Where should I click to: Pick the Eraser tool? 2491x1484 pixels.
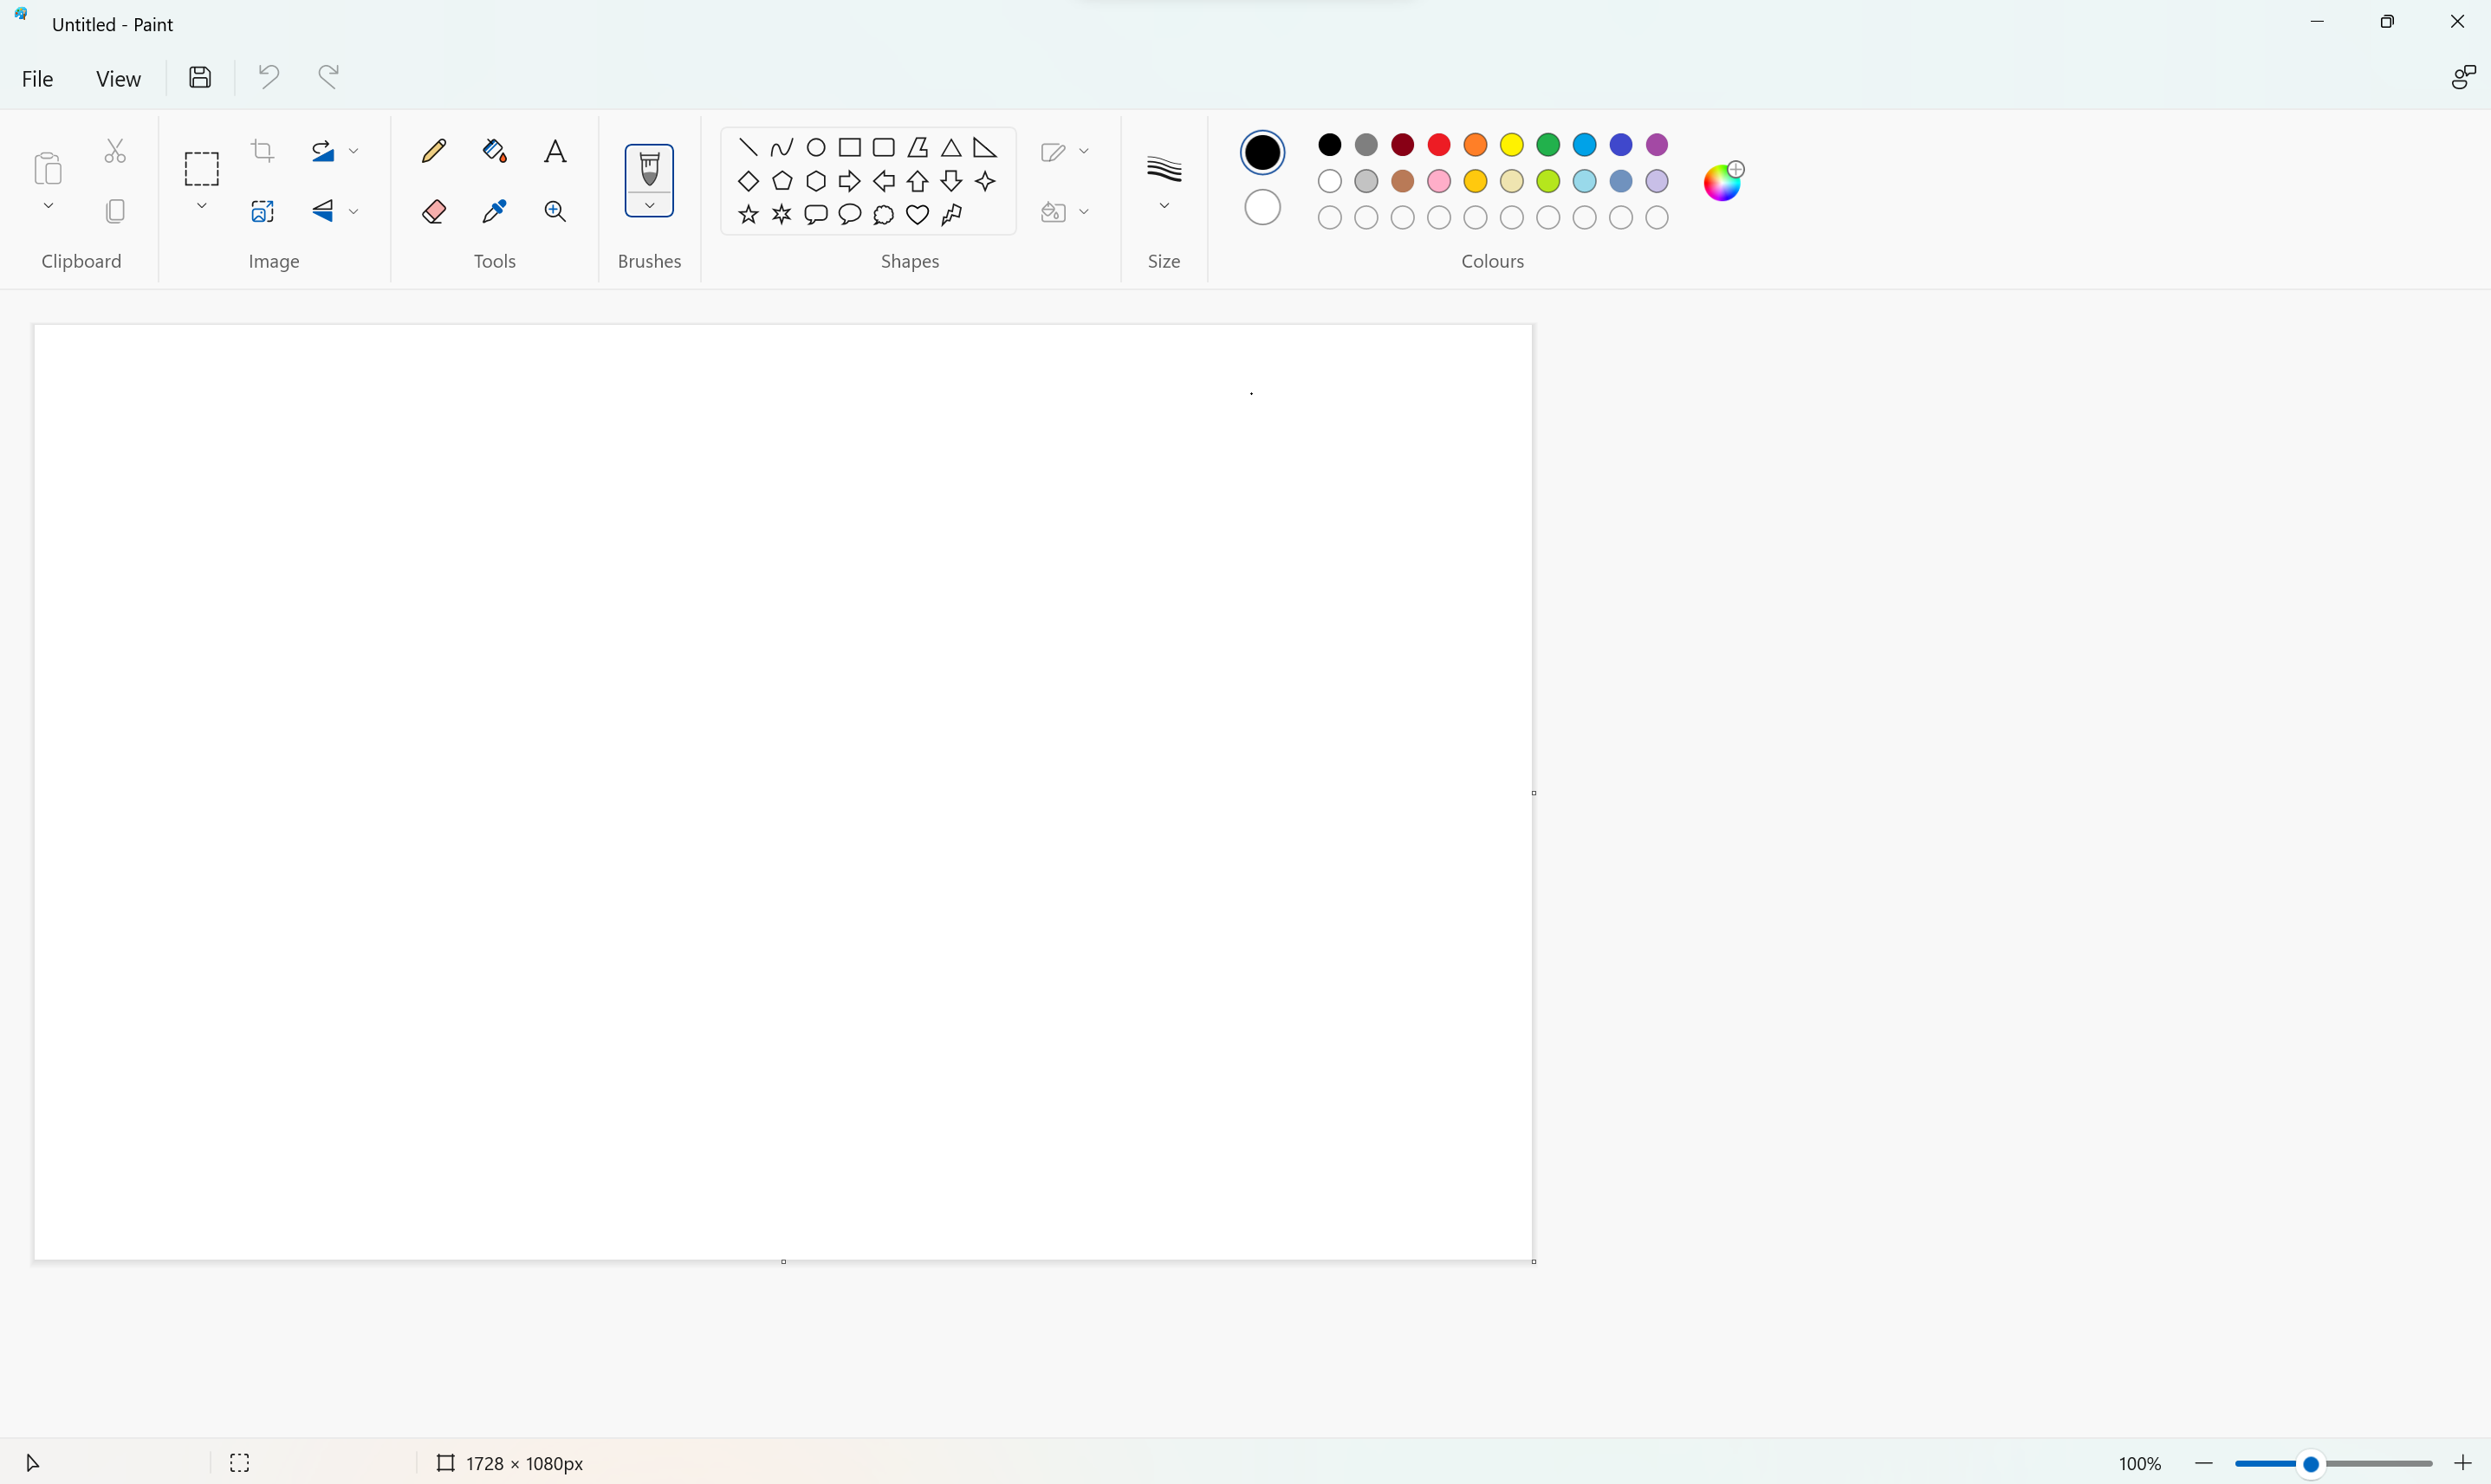434,211
